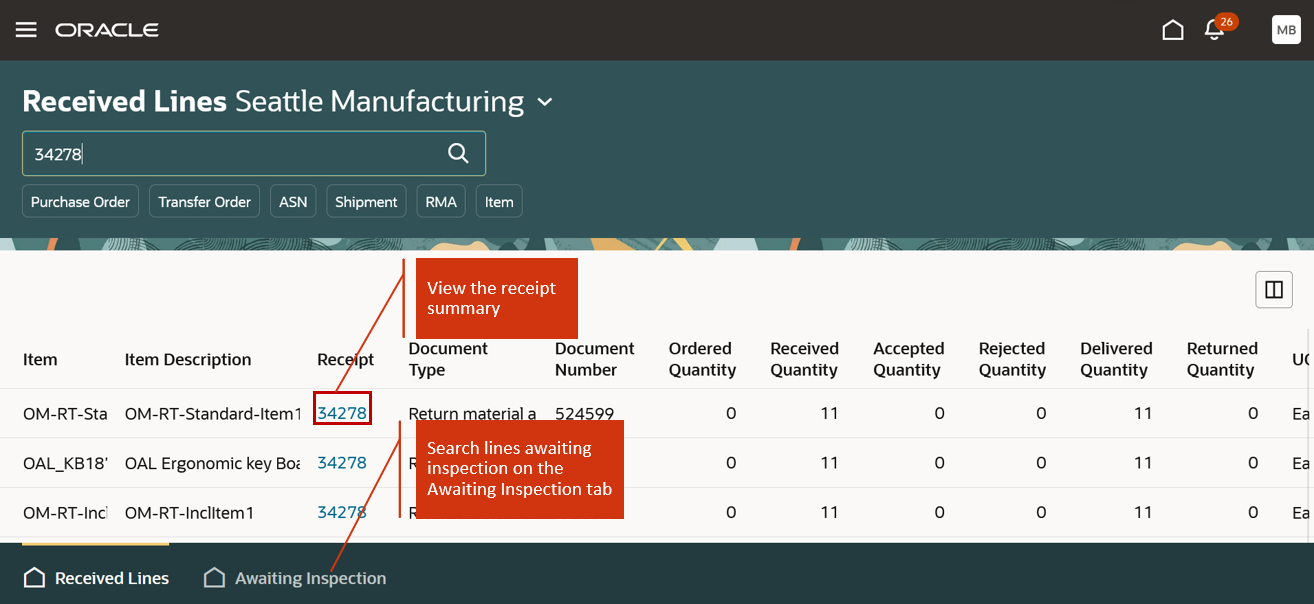Screen dimensions: 1314x604
Task: Open receipt 34278 link in first row
Action: [x=342, y=413]
